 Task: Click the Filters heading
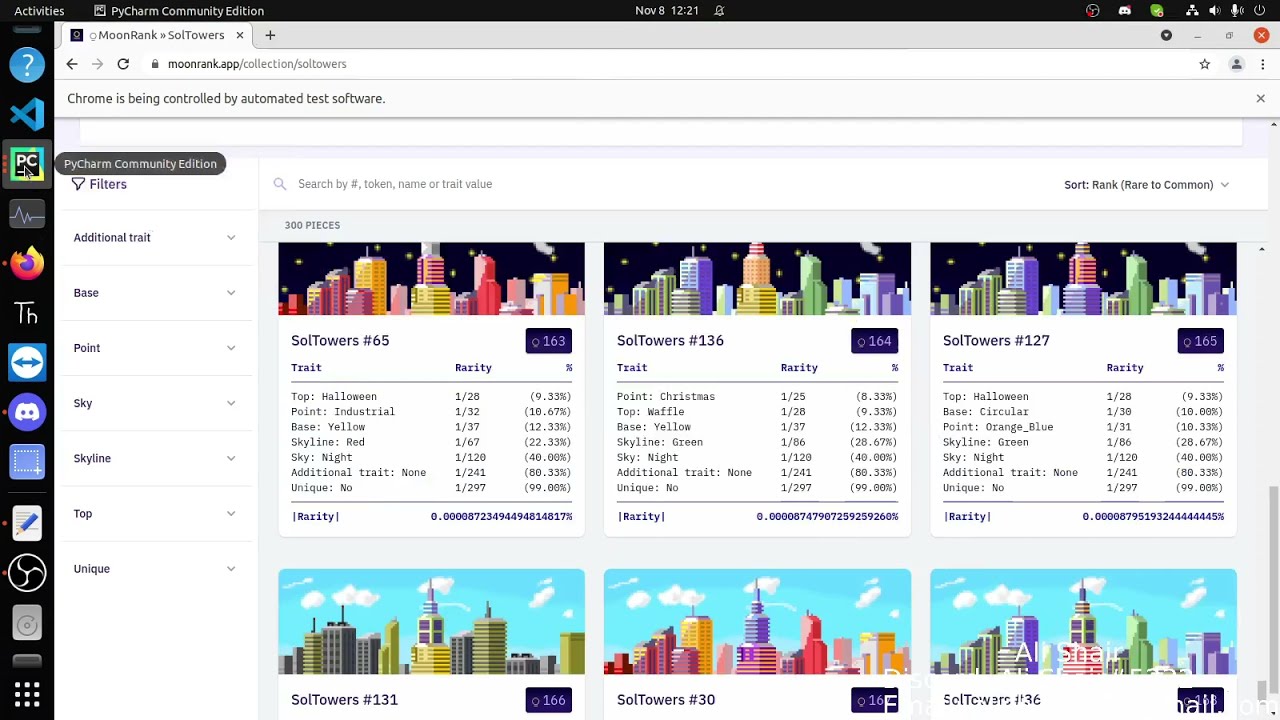pyautogui.click(x=108, y=184)
